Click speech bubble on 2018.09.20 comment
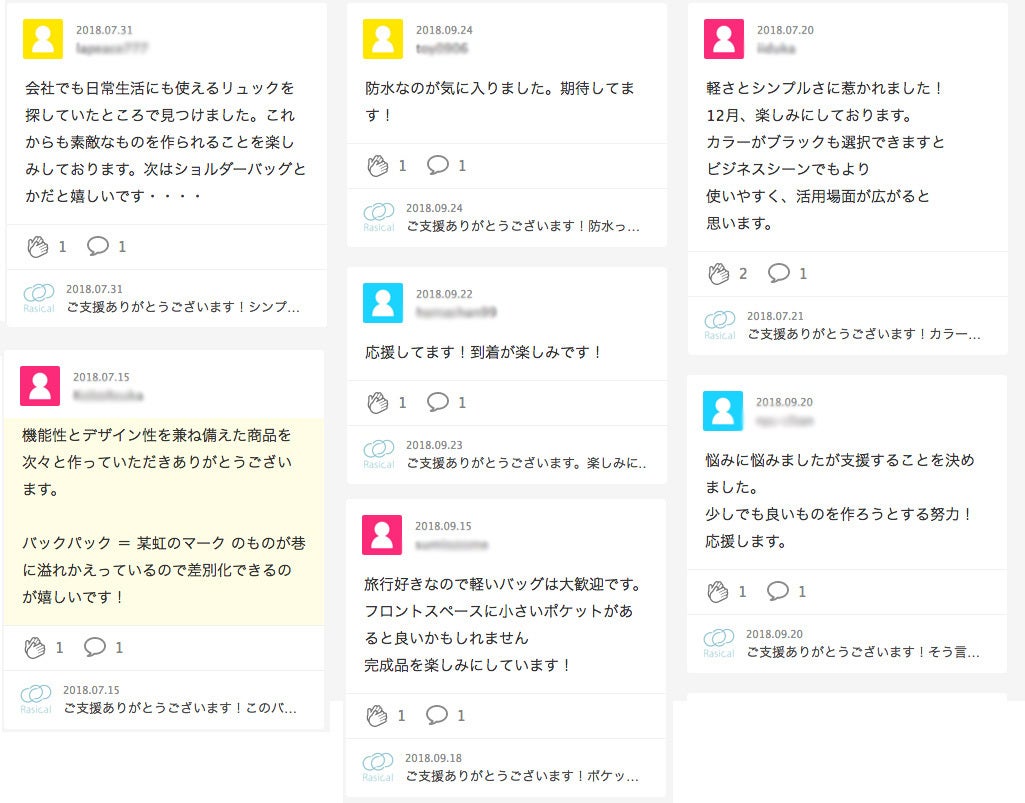Image resolution: width=1025 pixels, height=803 pixels. pyautogui.click(x=778, y=591)
